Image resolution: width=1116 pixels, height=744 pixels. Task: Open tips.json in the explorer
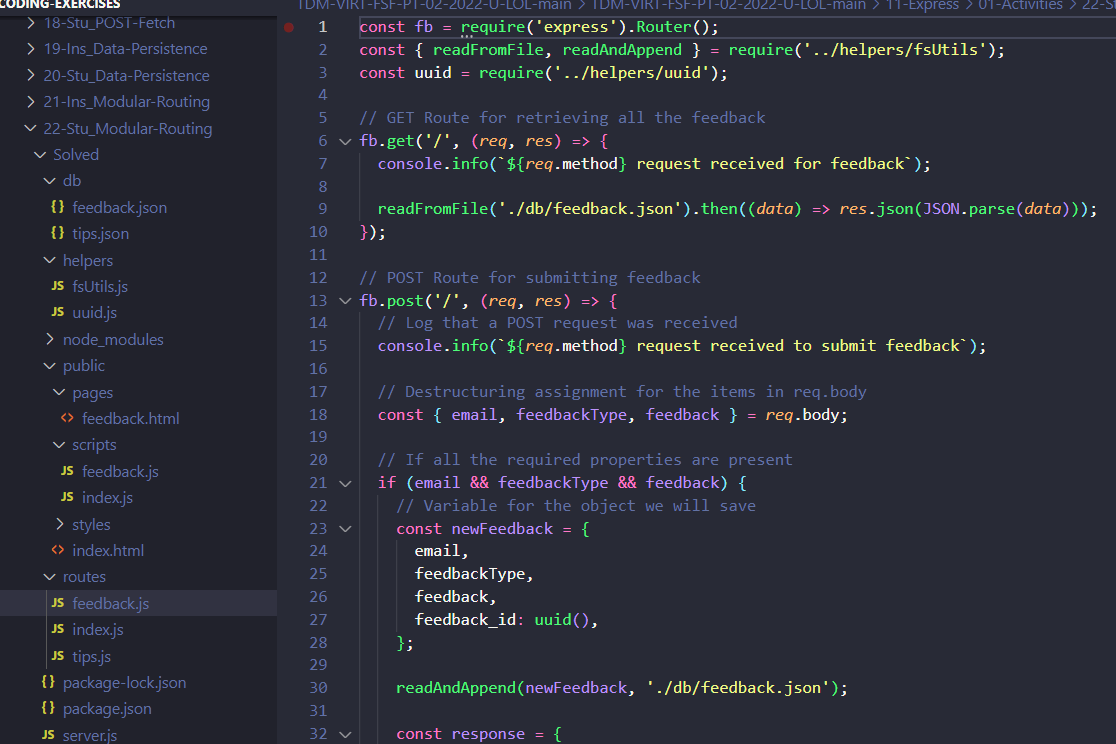click(100, 234)
